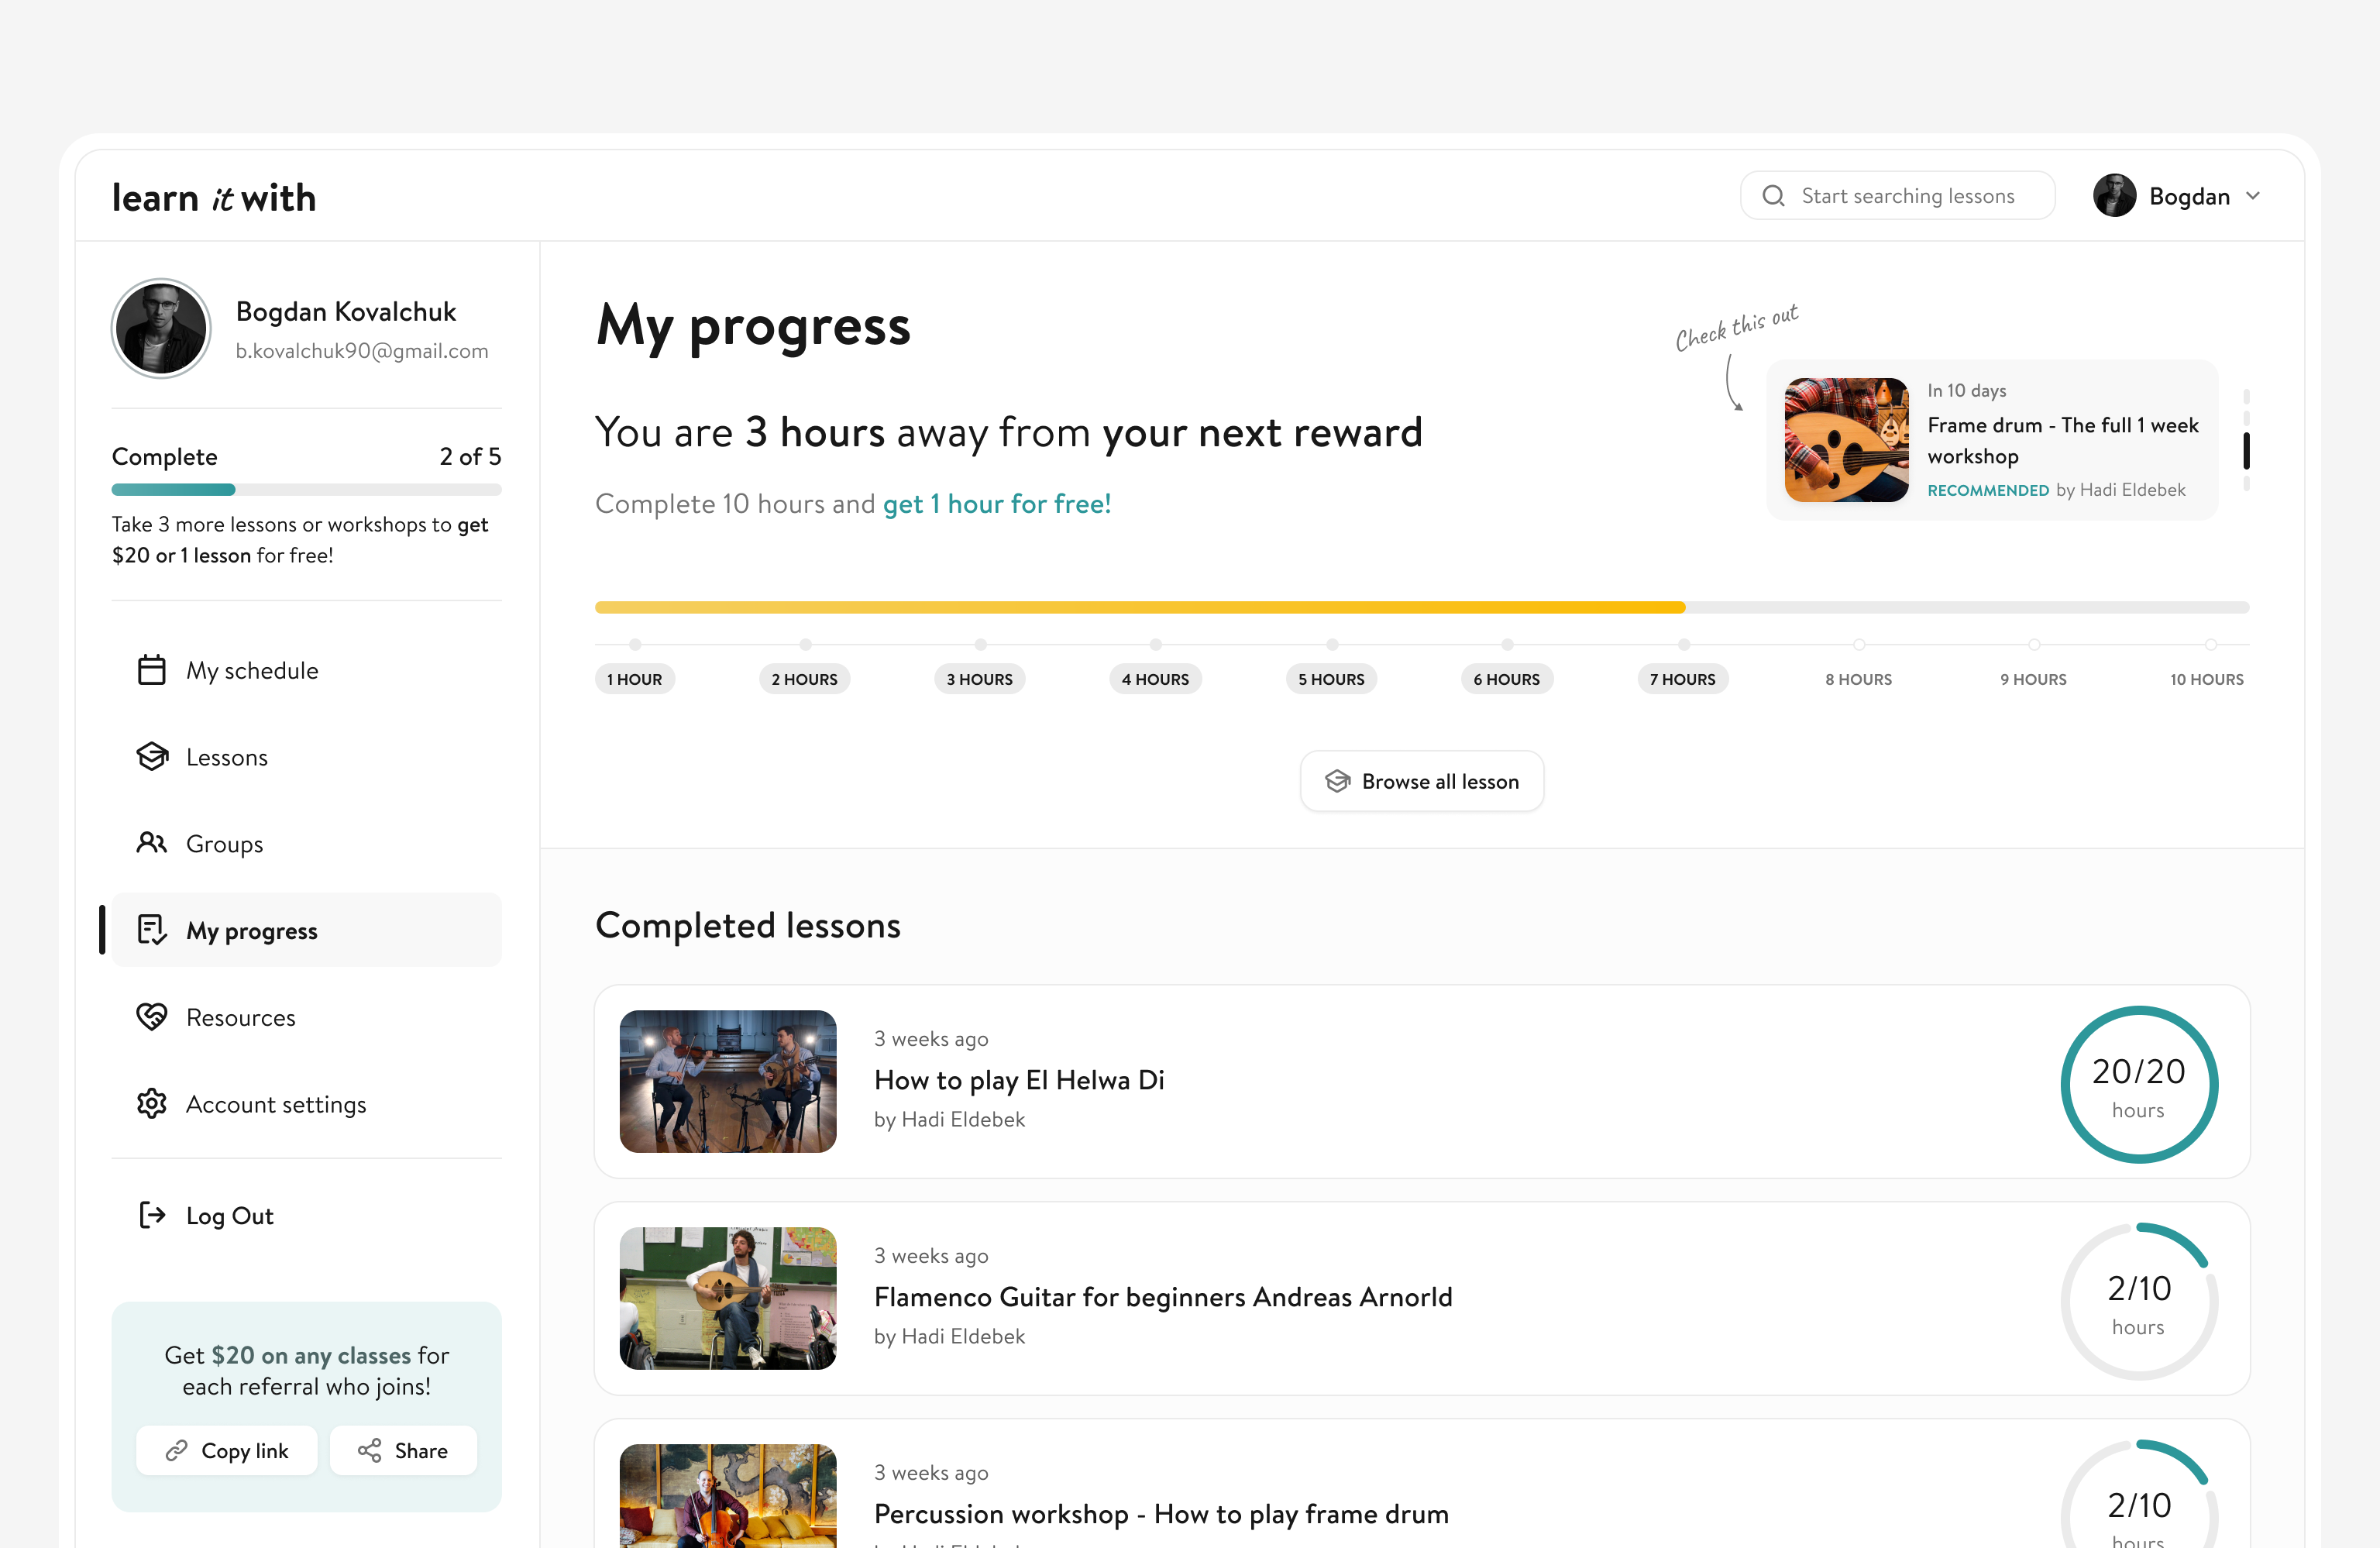
Task: Click the heart Resources icon
Action: pyautogui.click(x=151, y=1017)
